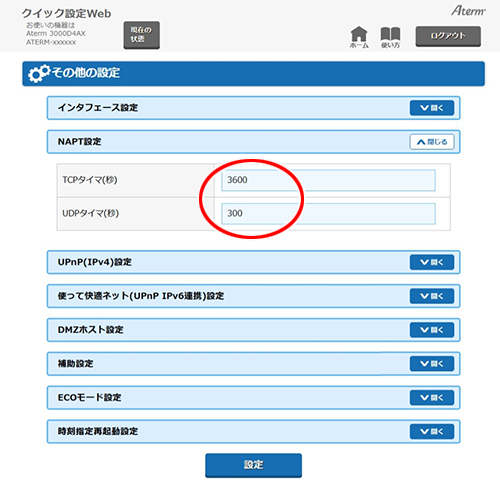Click the Aterm 3000D4AX model text
This screenshot has height=489, width=500.
[56, 33]
